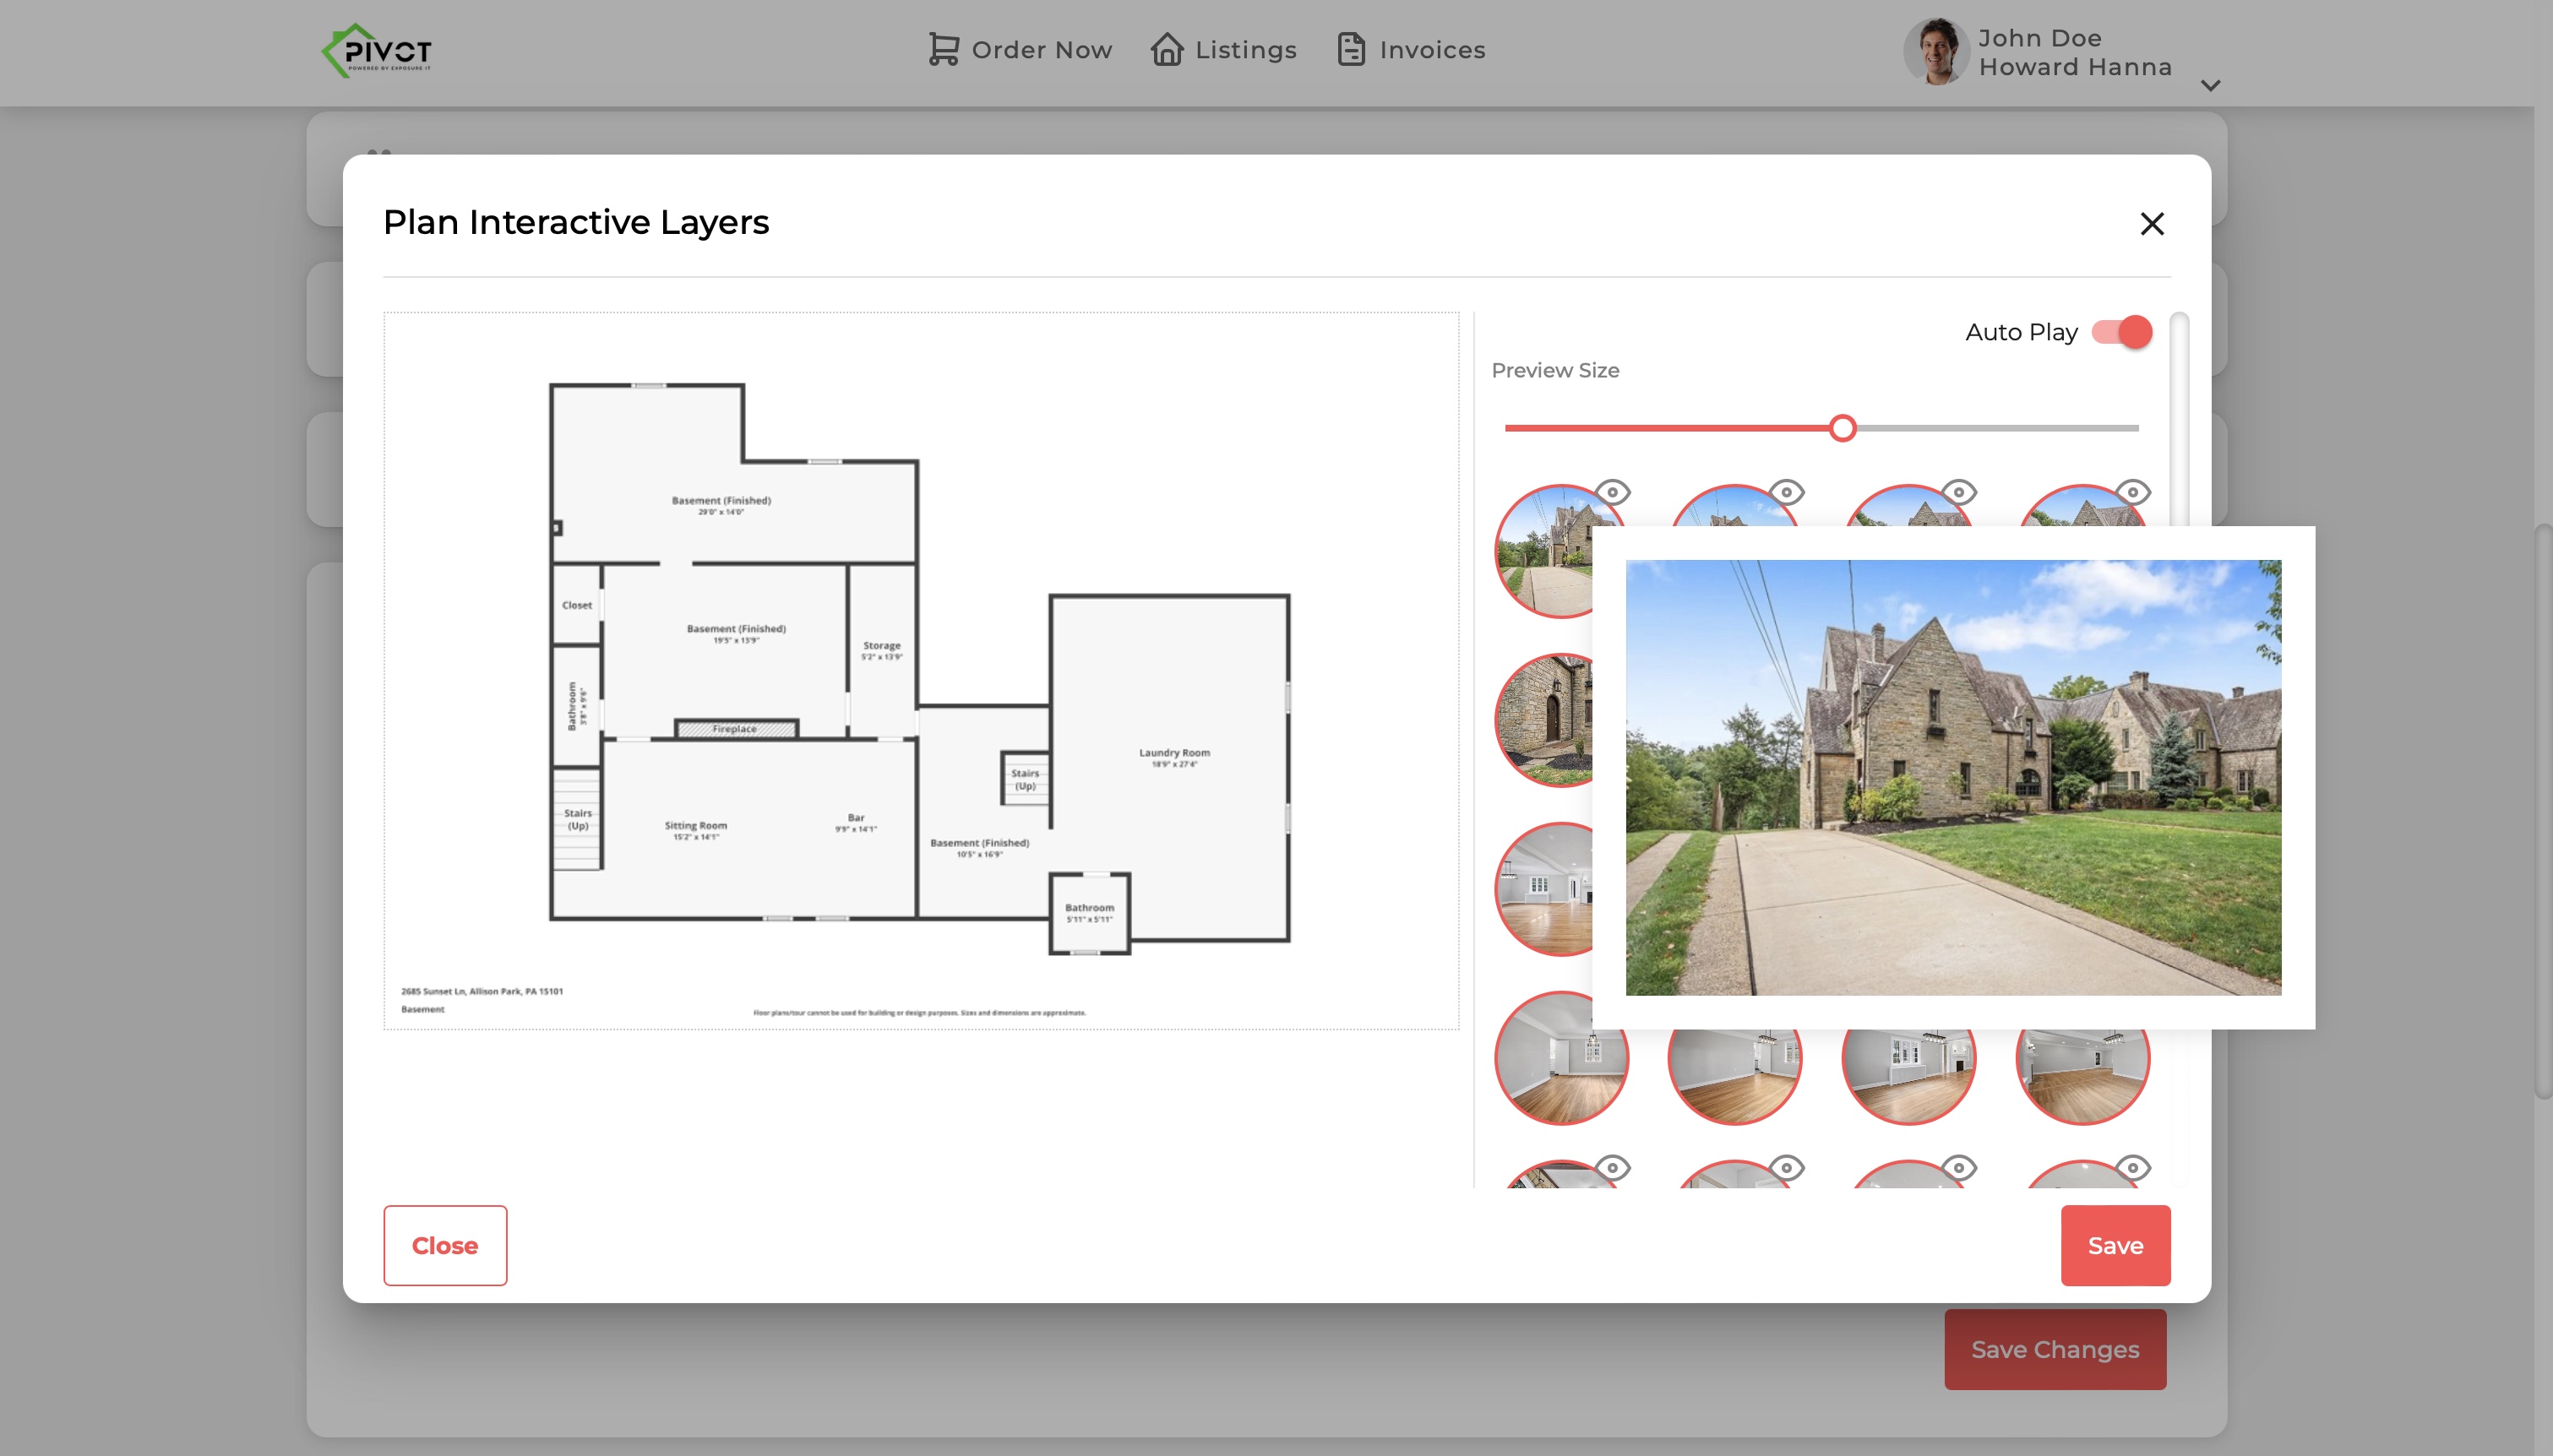Click the thumbnail panel scrollbar
This screenshot has height=1456, width=2553.
(x=2179, y=420)
